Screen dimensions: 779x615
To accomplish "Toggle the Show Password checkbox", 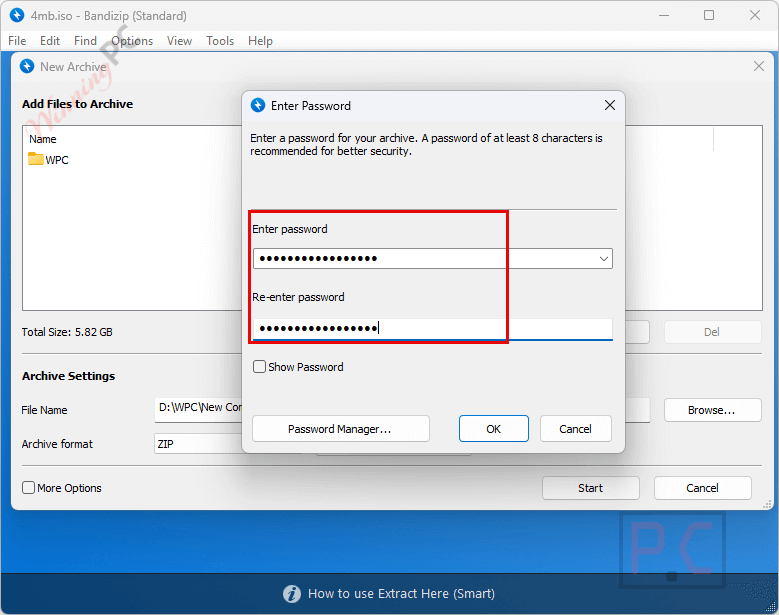I will 259,367.
